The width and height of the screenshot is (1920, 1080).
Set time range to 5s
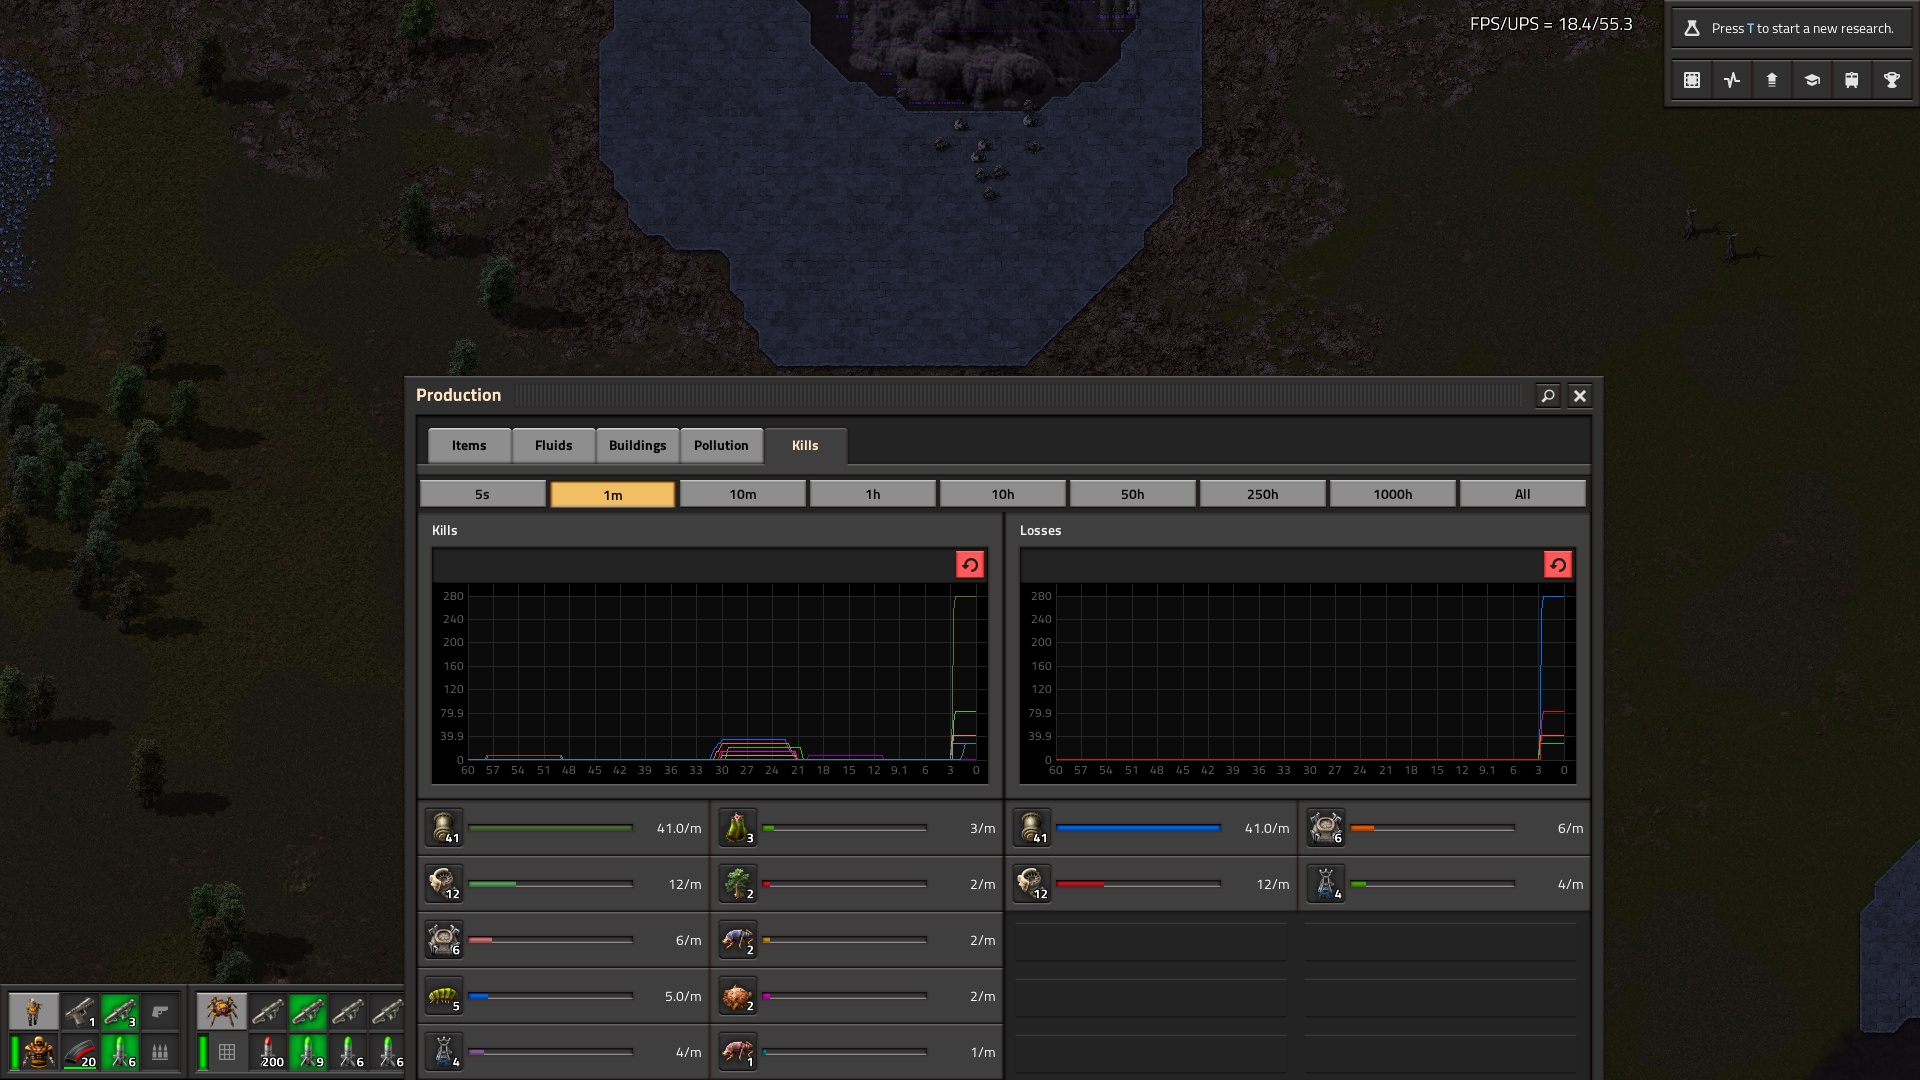[483, 494]
